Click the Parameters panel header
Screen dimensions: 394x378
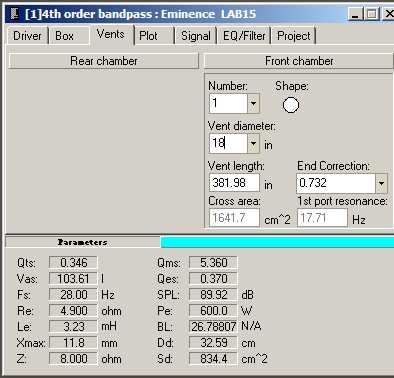[x=83, y=242]
